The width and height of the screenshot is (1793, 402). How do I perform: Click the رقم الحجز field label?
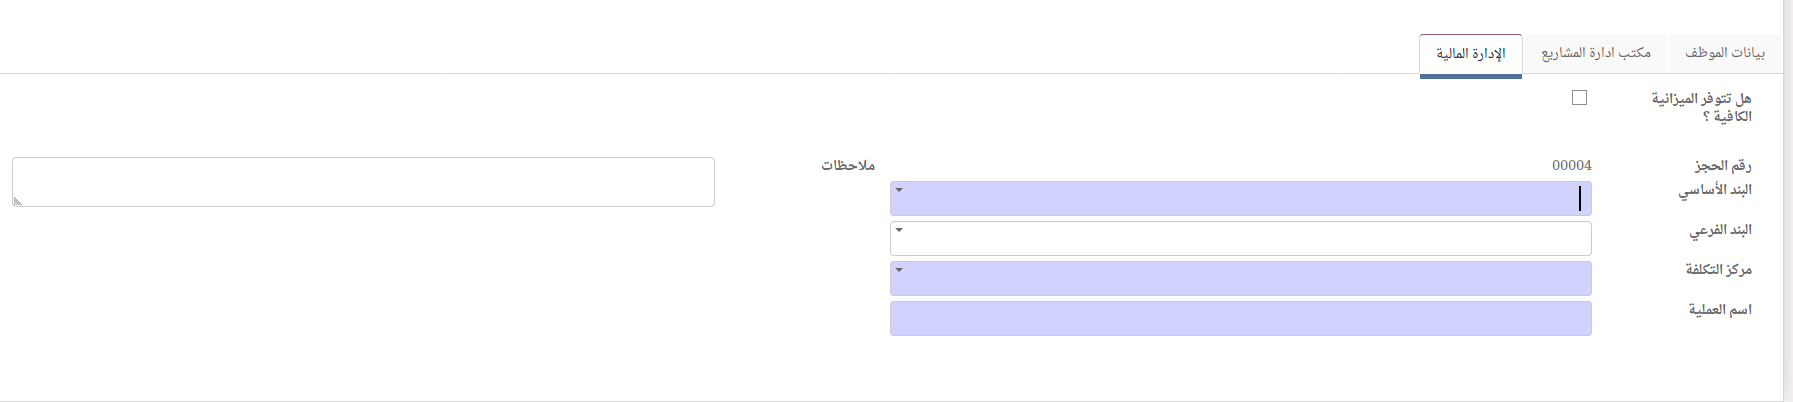click(1722, 166)
